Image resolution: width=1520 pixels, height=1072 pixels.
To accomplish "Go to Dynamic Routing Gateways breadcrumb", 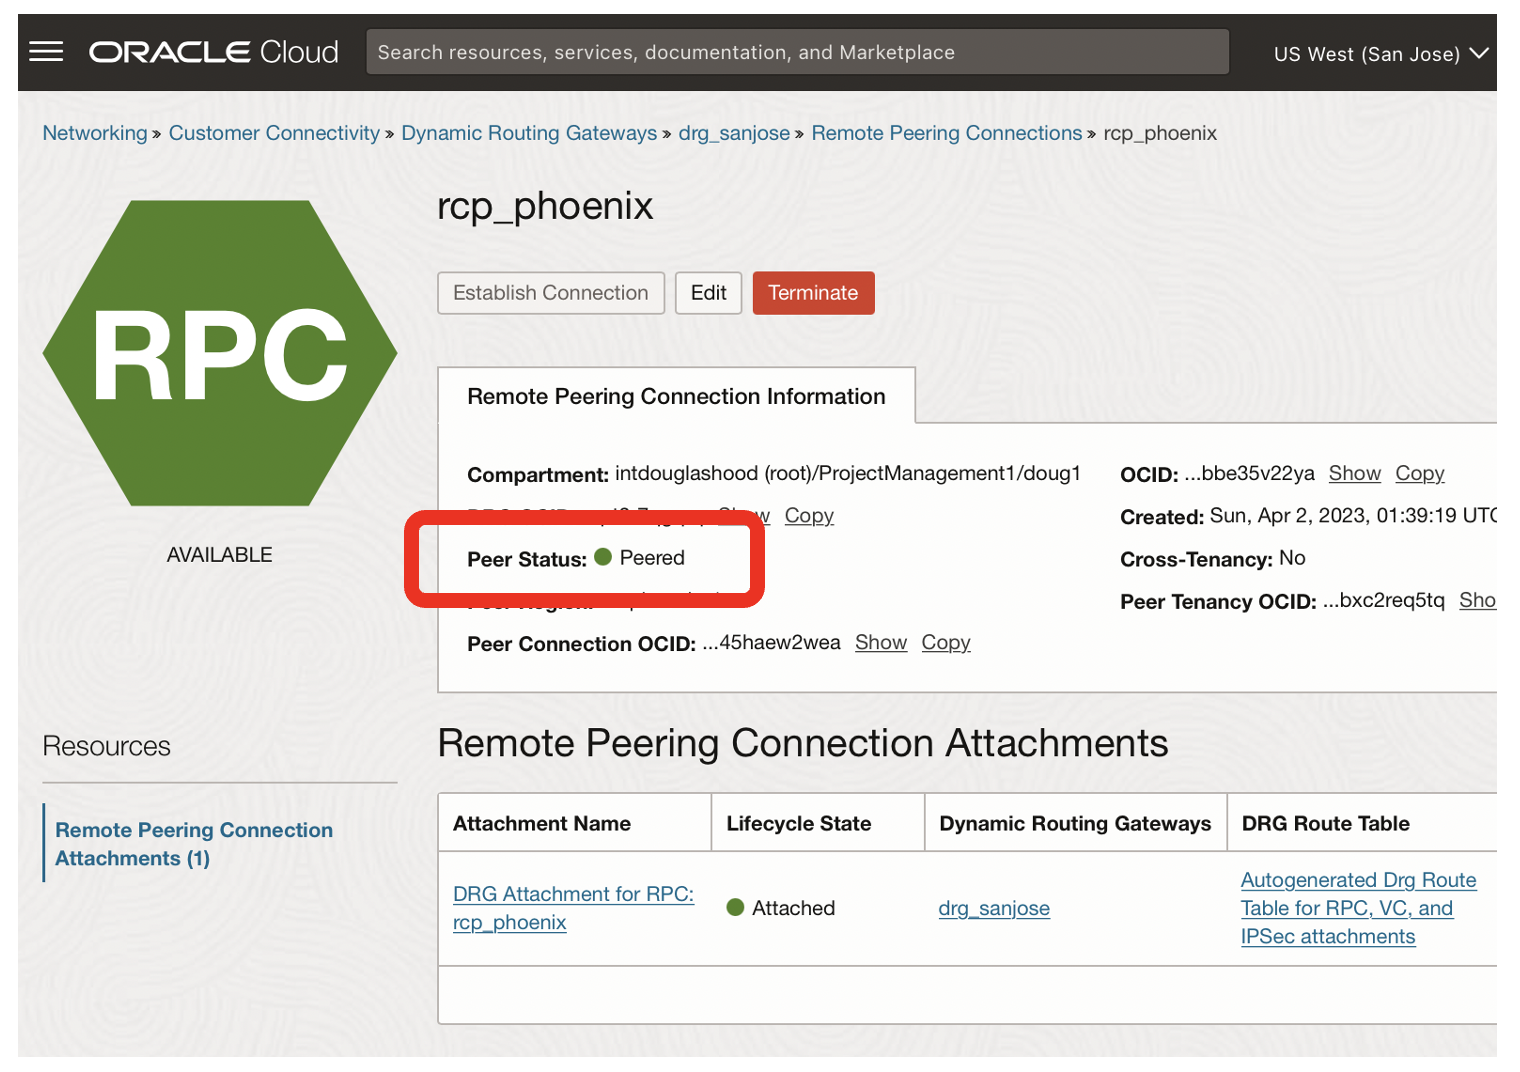I will (529, 132).
